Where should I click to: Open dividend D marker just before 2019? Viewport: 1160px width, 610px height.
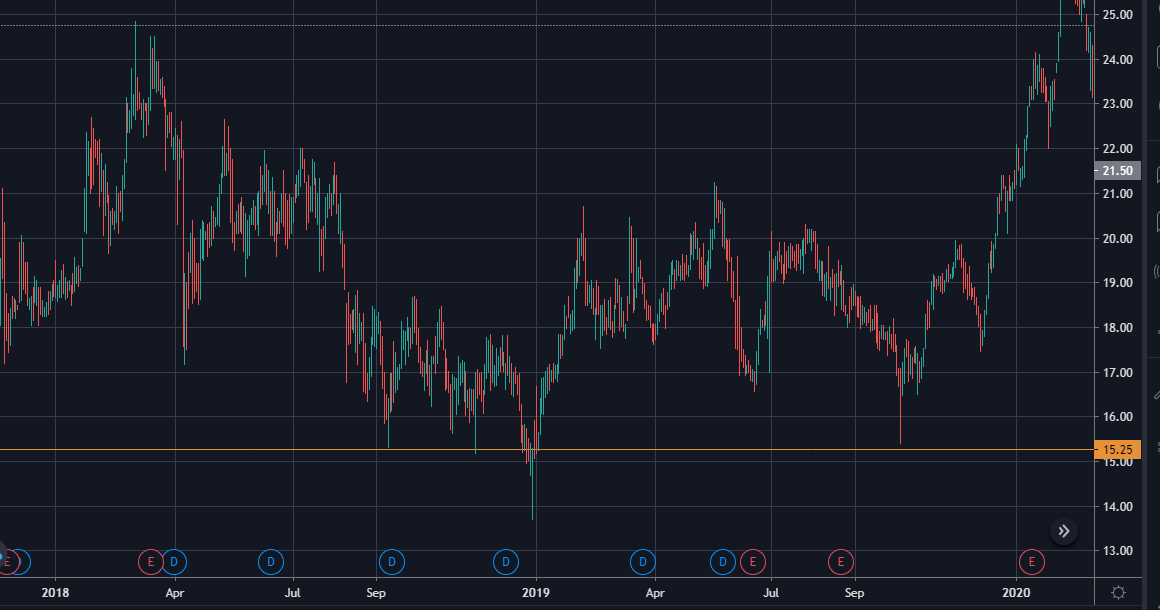coord(506,562)
